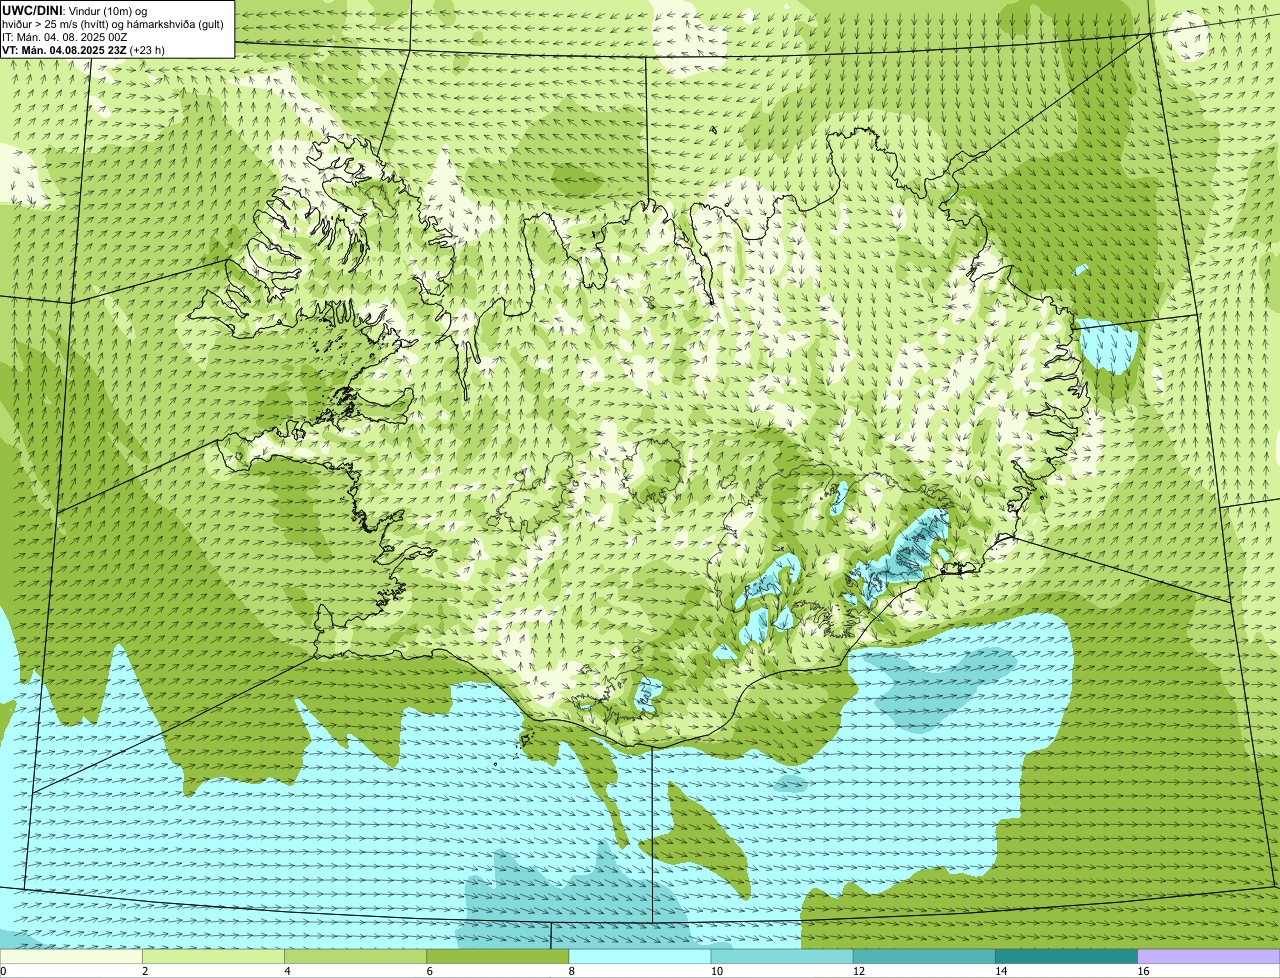Click the color scale label '6'

429,971
